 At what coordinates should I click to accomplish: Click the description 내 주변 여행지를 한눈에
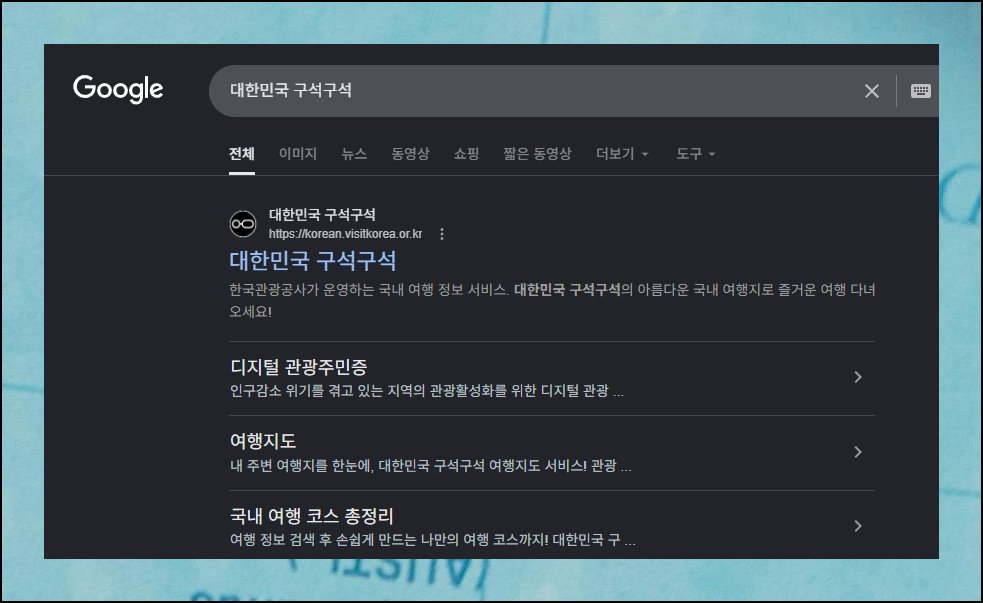[x=430, y=466]
